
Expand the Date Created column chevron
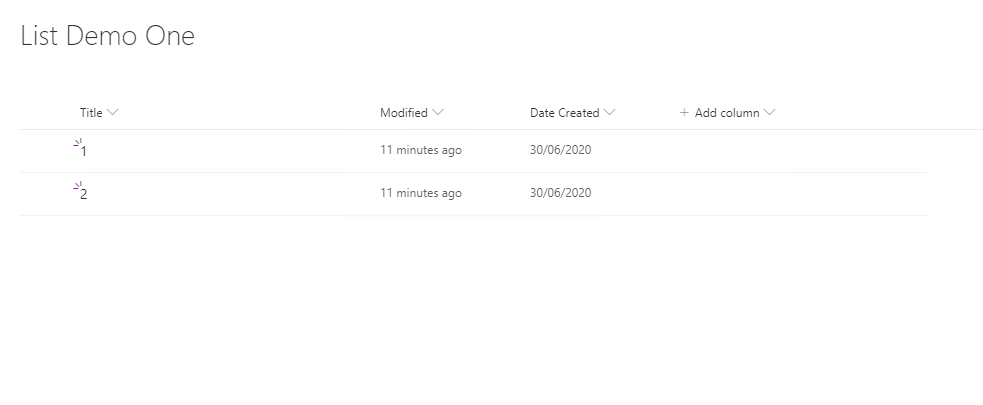tap(609, 113)
